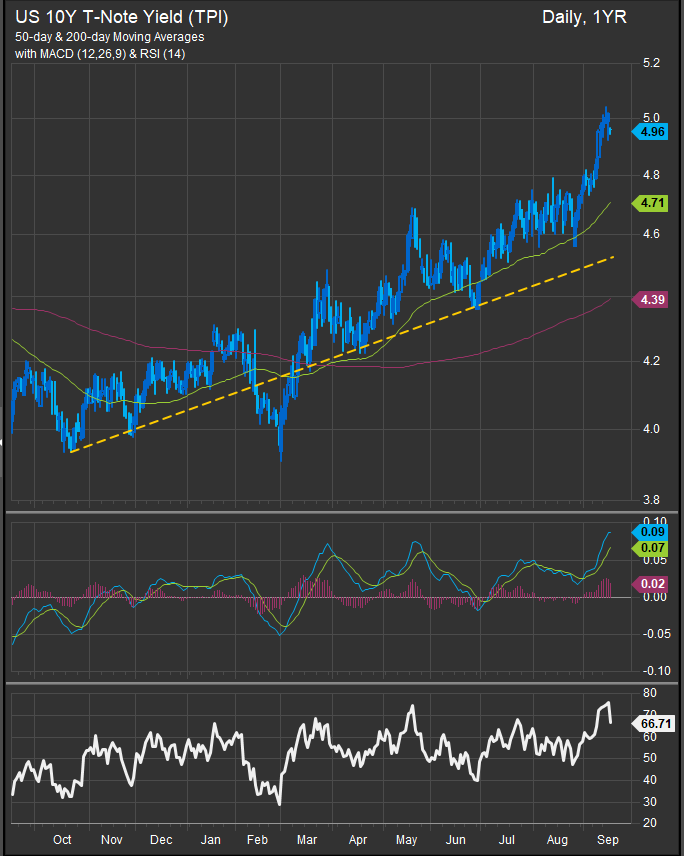The image size is (684, 856).
Task: Click the Feb month label on time axis
Action: click(x=257, y=840)
